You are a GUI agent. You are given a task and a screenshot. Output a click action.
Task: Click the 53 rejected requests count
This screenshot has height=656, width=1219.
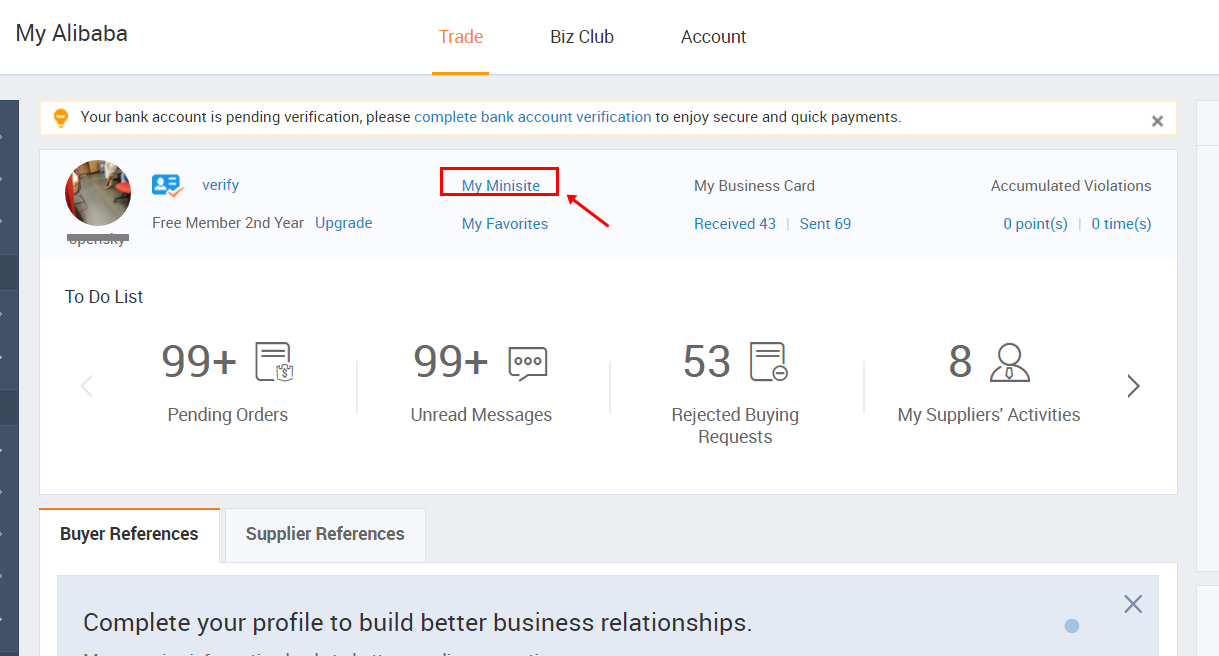pyautogui.click(x=707, y=362)
